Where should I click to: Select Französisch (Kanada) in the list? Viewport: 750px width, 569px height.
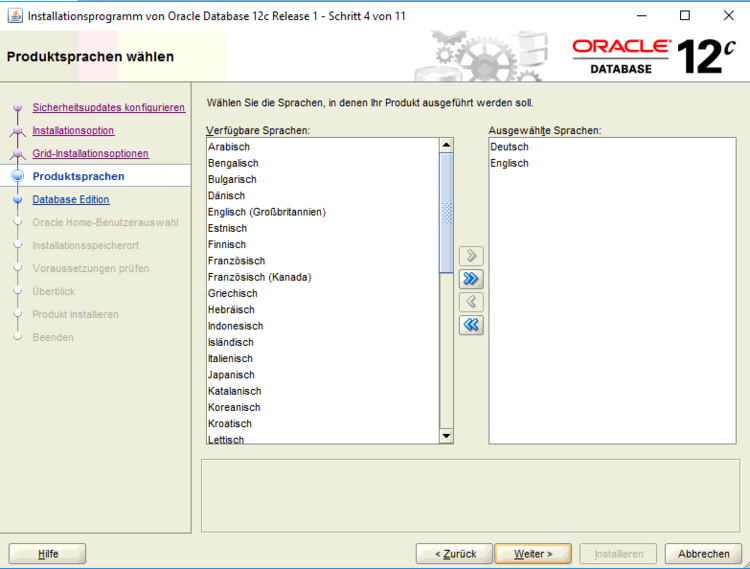(323, 277)
